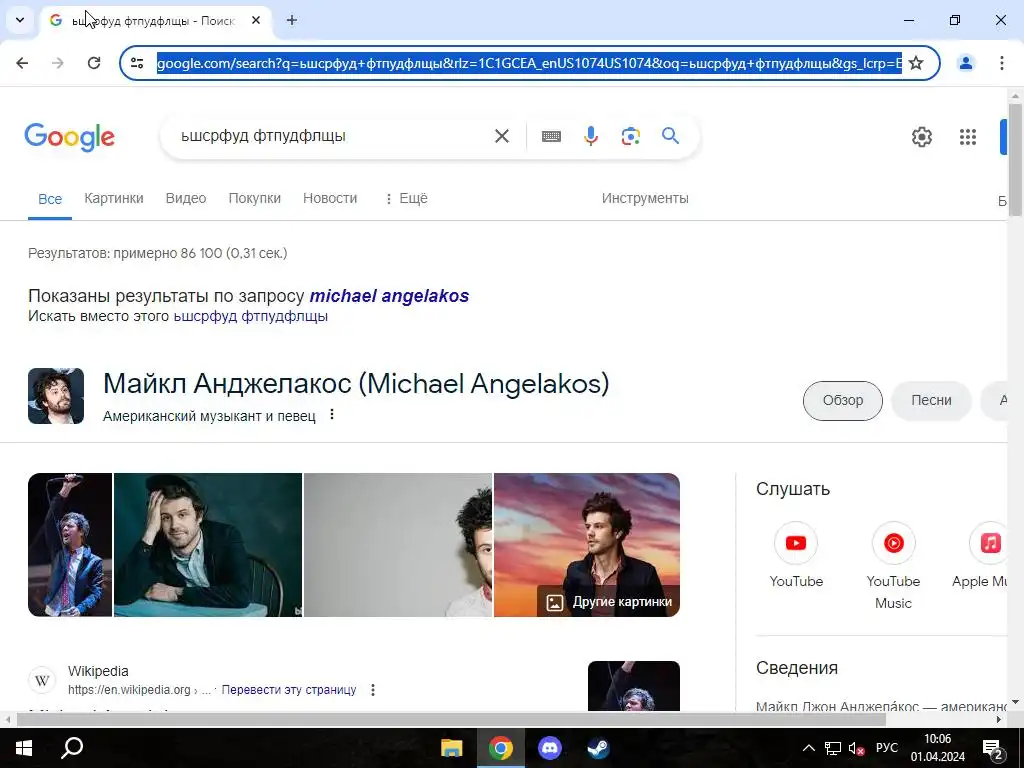Viewport: 1024px width, 768px height.
Task: Click Michael Angelakos profile thumbnail
Action: pyautogui.click(x=56, y=396)
